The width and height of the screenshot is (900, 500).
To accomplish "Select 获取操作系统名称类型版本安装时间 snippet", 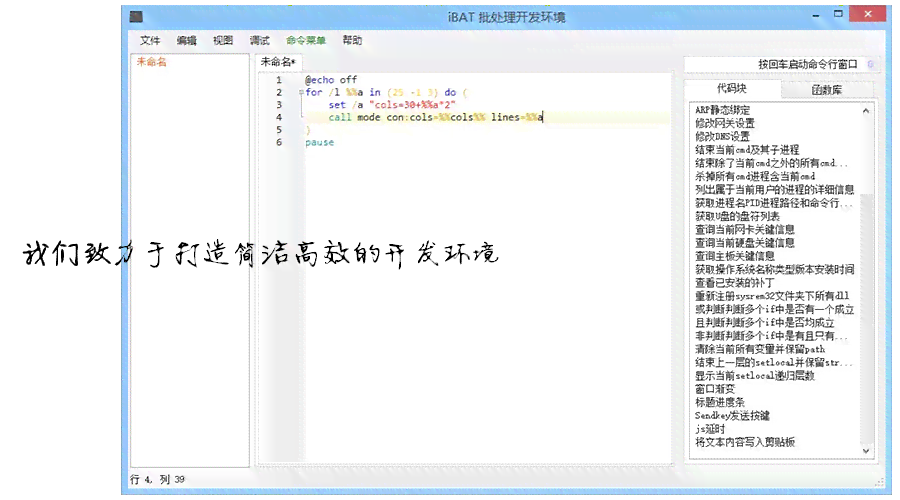I will pyautogui.click(x=774, y=269).
